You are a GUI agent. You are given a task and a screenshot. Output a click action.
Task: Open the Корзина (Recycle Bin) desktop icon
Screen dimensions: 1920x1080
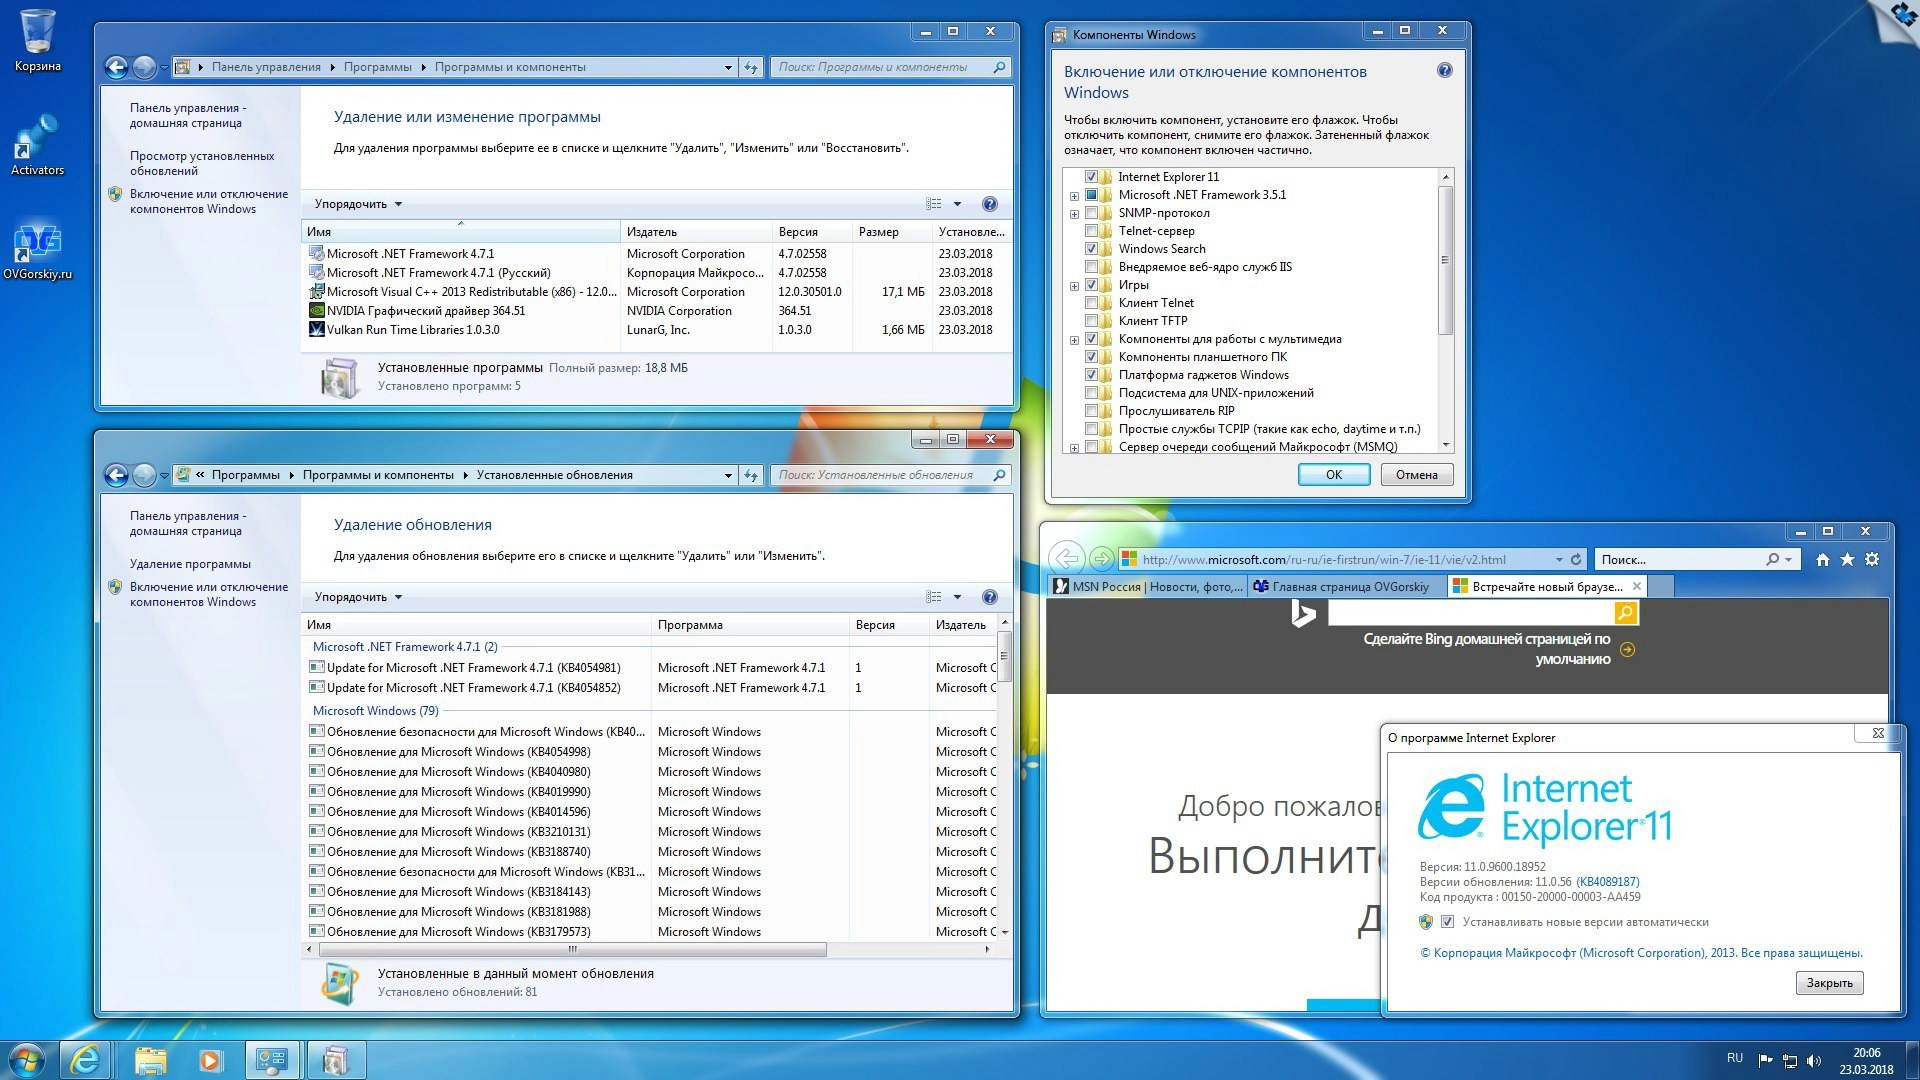[38, 30]
